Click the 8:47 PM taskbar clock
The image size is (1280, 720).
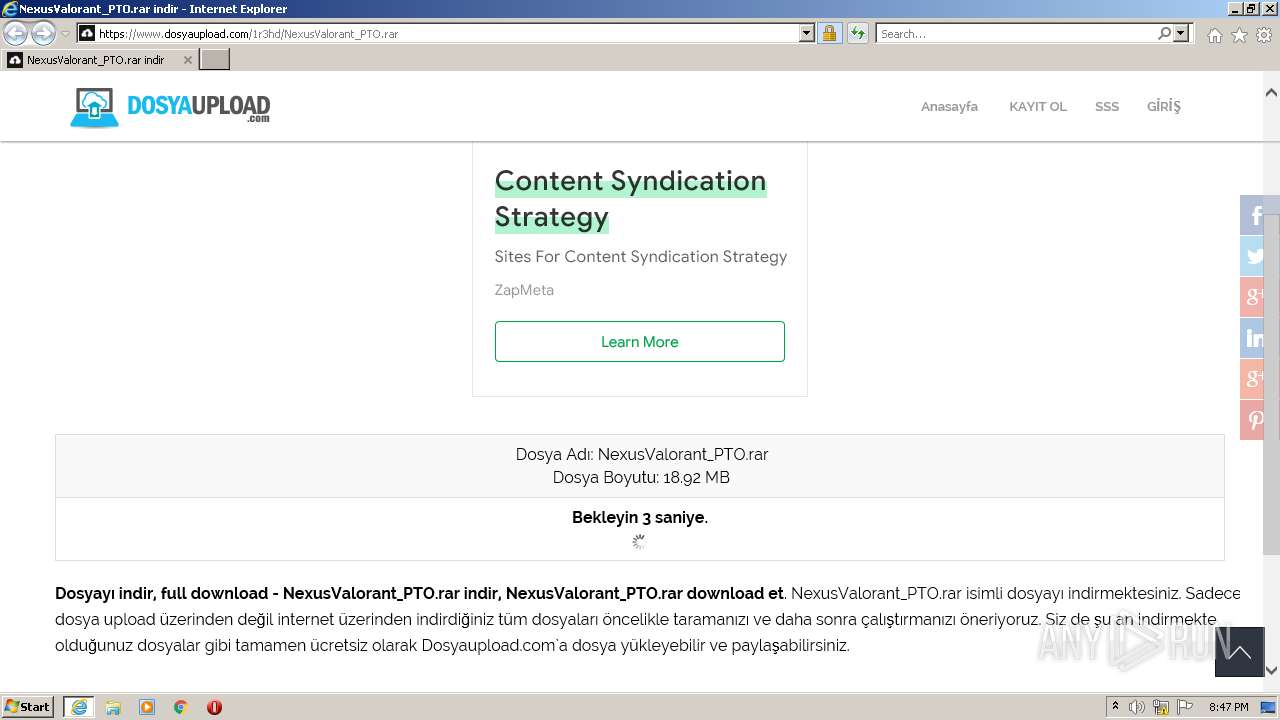point(1229,707)
